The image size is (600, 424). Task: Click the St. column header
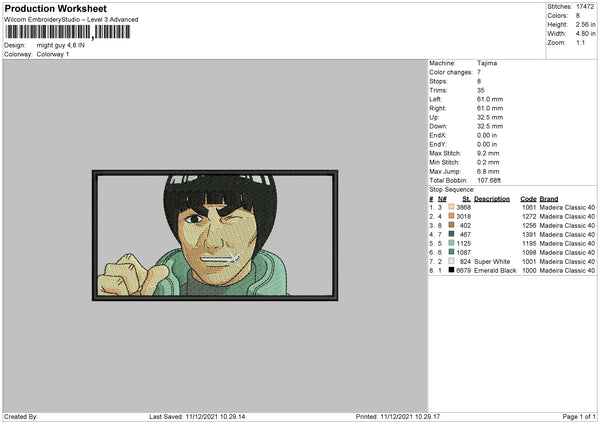[x=466, y=199]
